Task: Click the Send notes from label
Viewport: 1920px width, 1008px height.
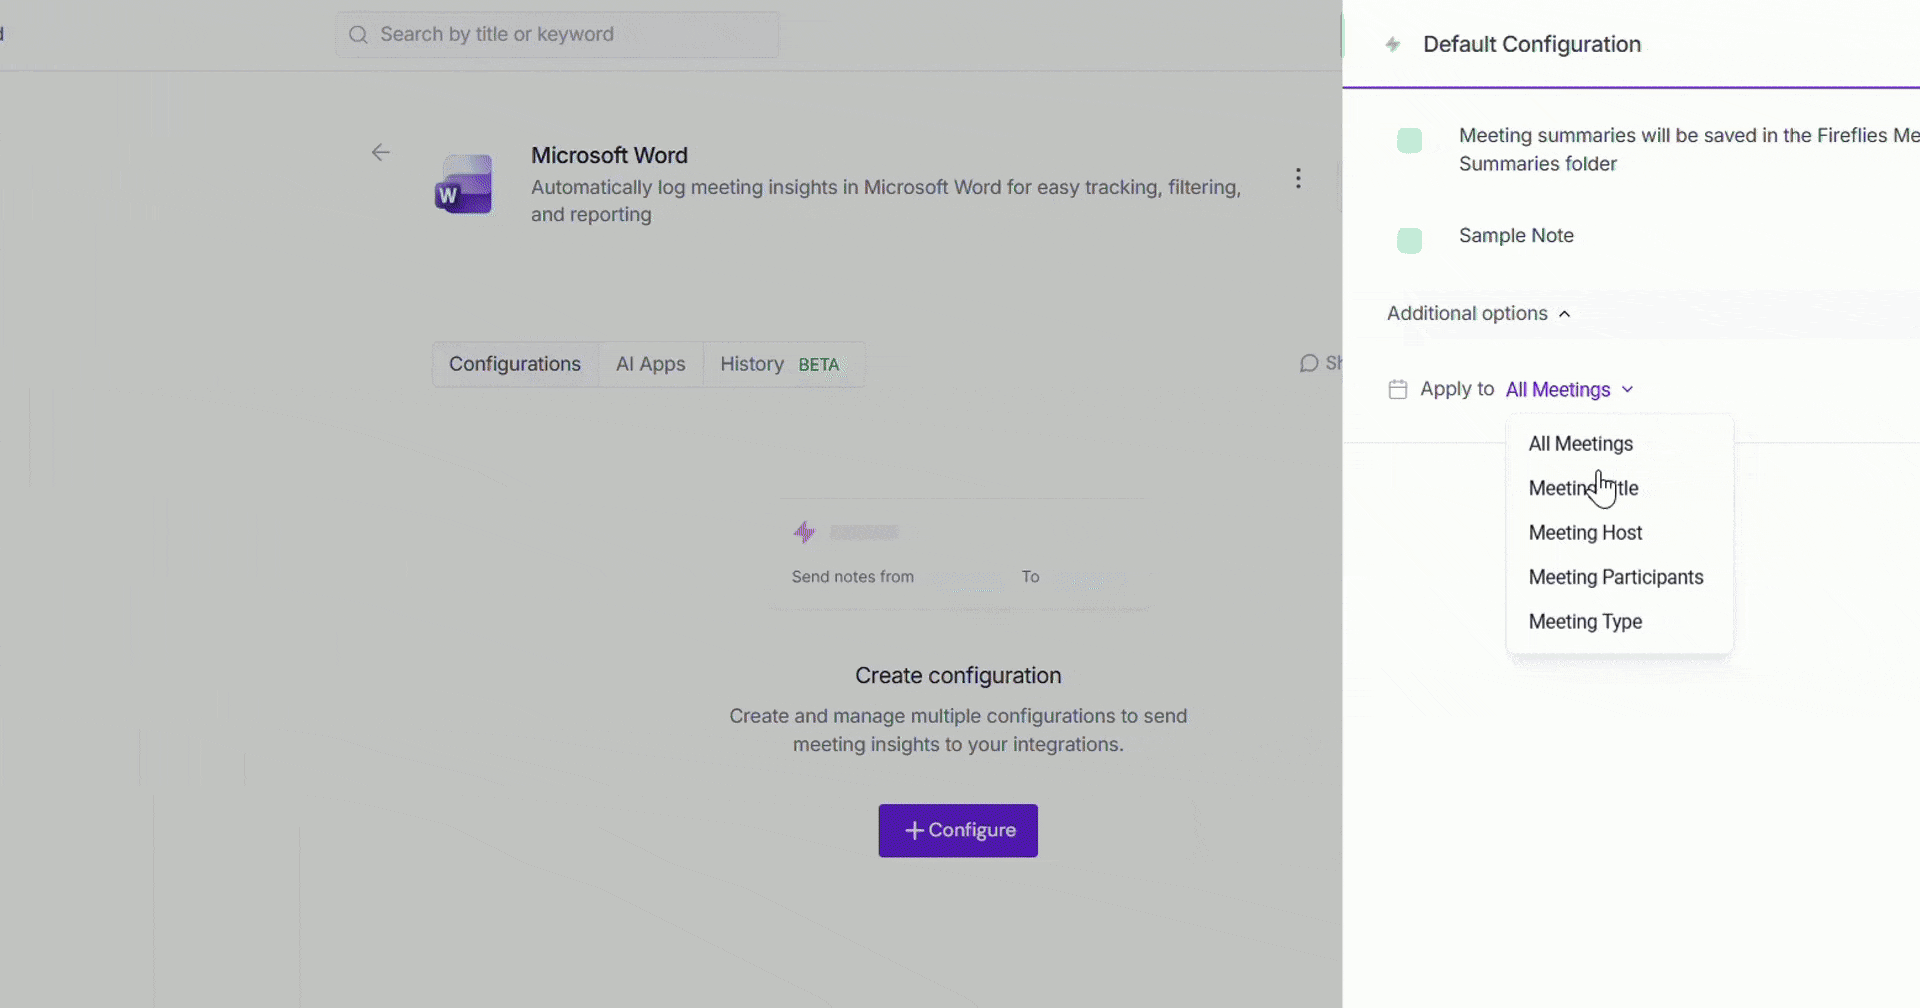Action: [853, 576]
